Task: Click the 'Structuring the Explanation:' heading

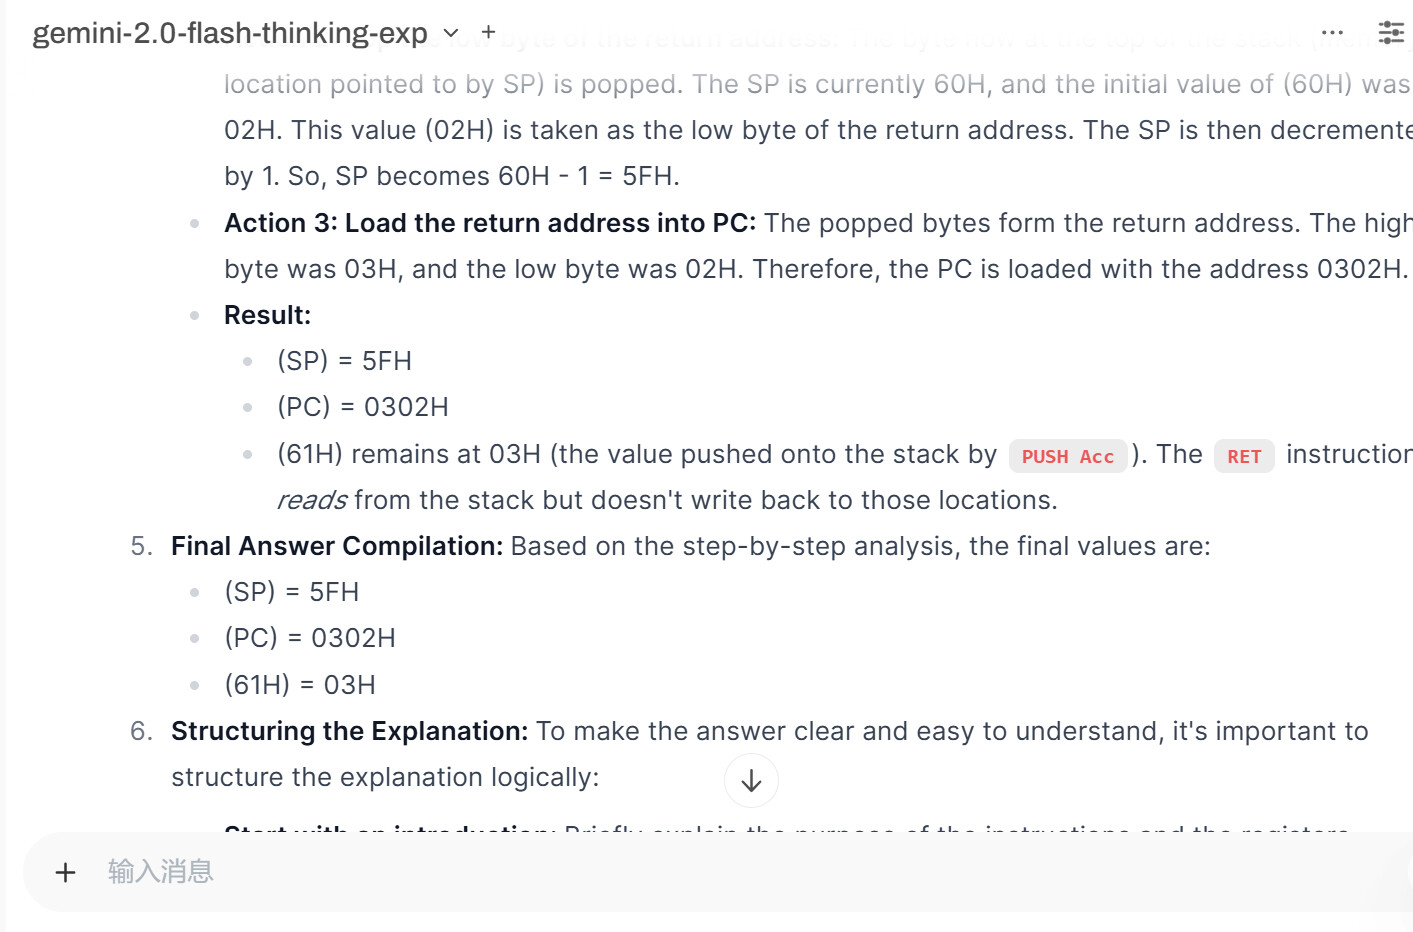Action: point(349,731)
